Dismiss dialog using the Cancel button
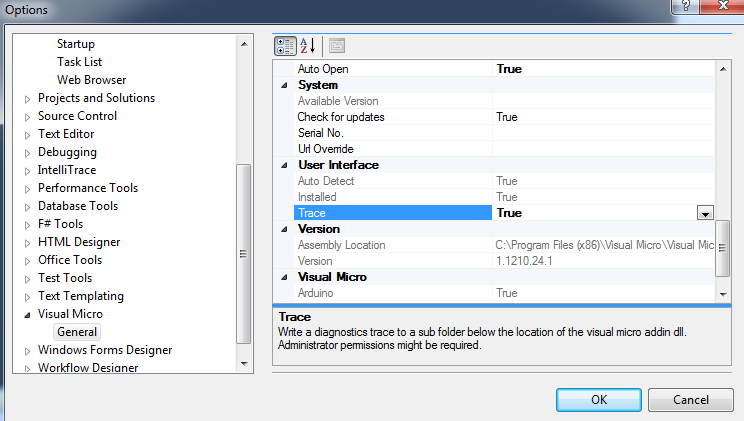Screen dimensions: 744x421 pyautogui.click(x=691, y=400)
